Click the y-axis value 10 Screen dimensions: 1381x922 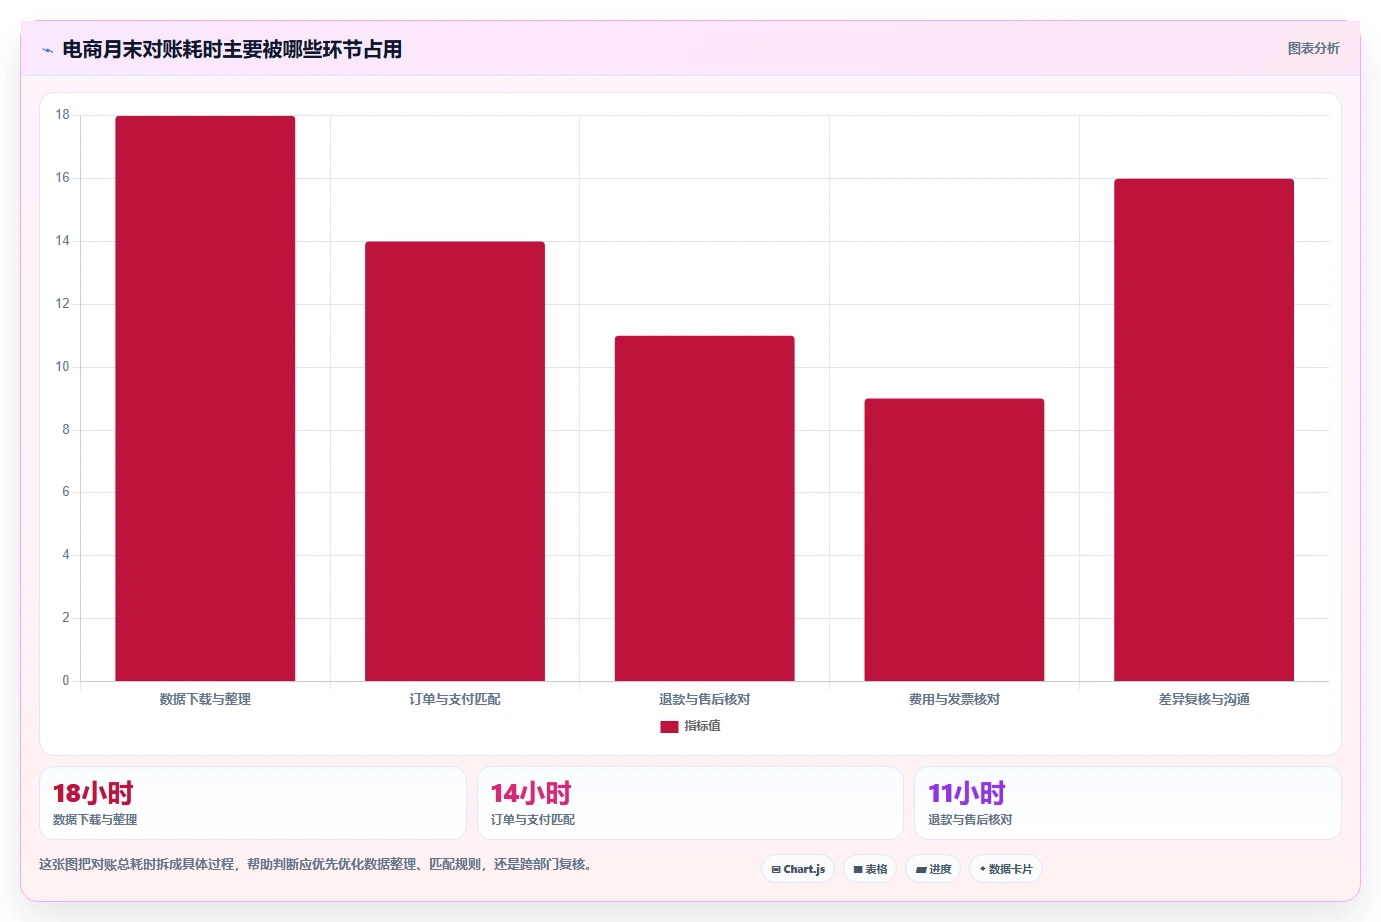(63, 367)
